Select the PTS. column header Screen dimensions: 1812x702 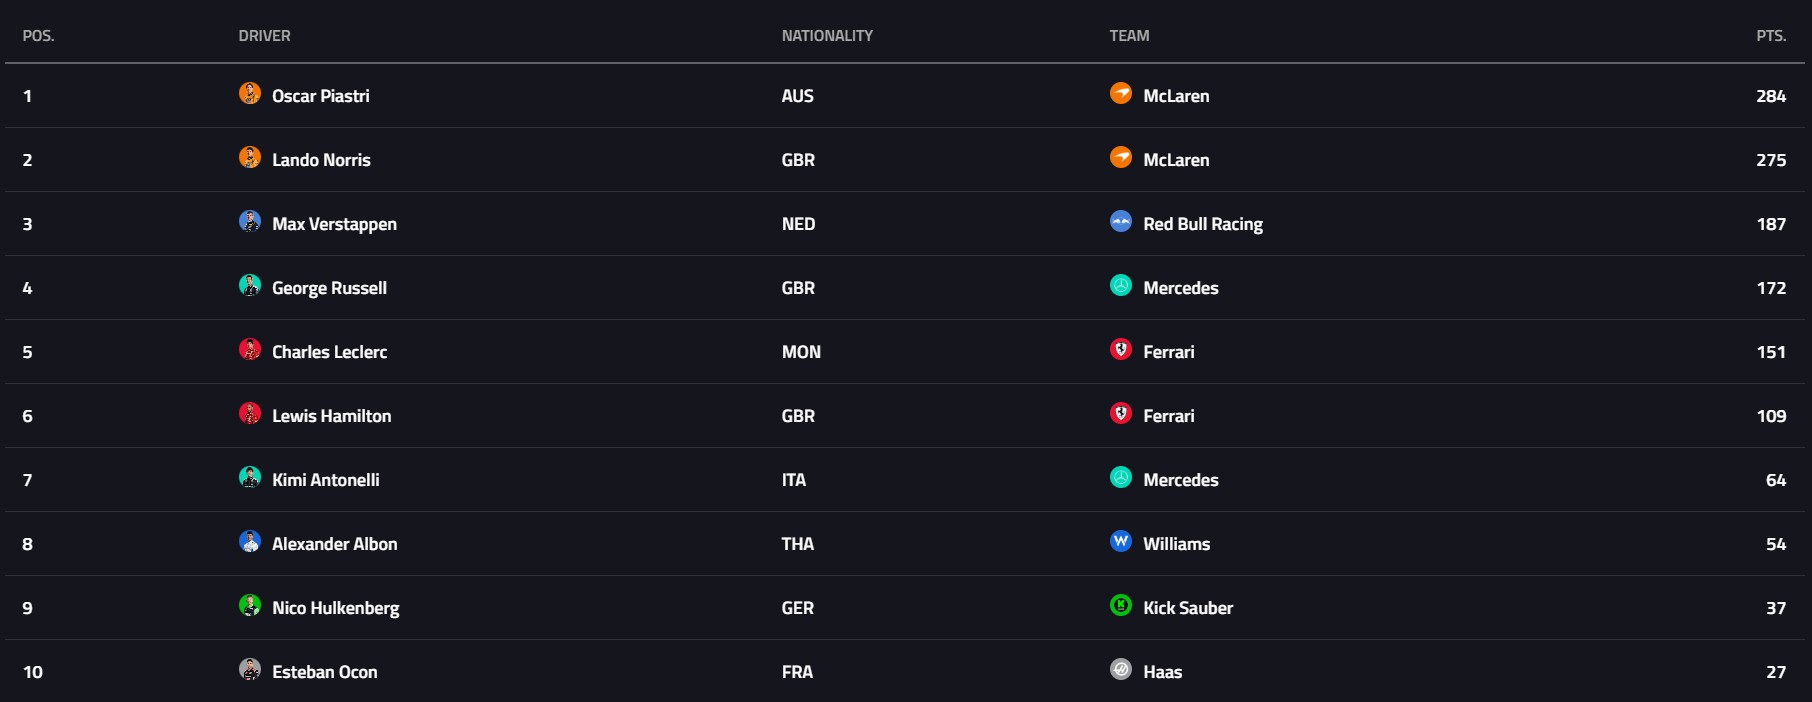[1771, 36]
